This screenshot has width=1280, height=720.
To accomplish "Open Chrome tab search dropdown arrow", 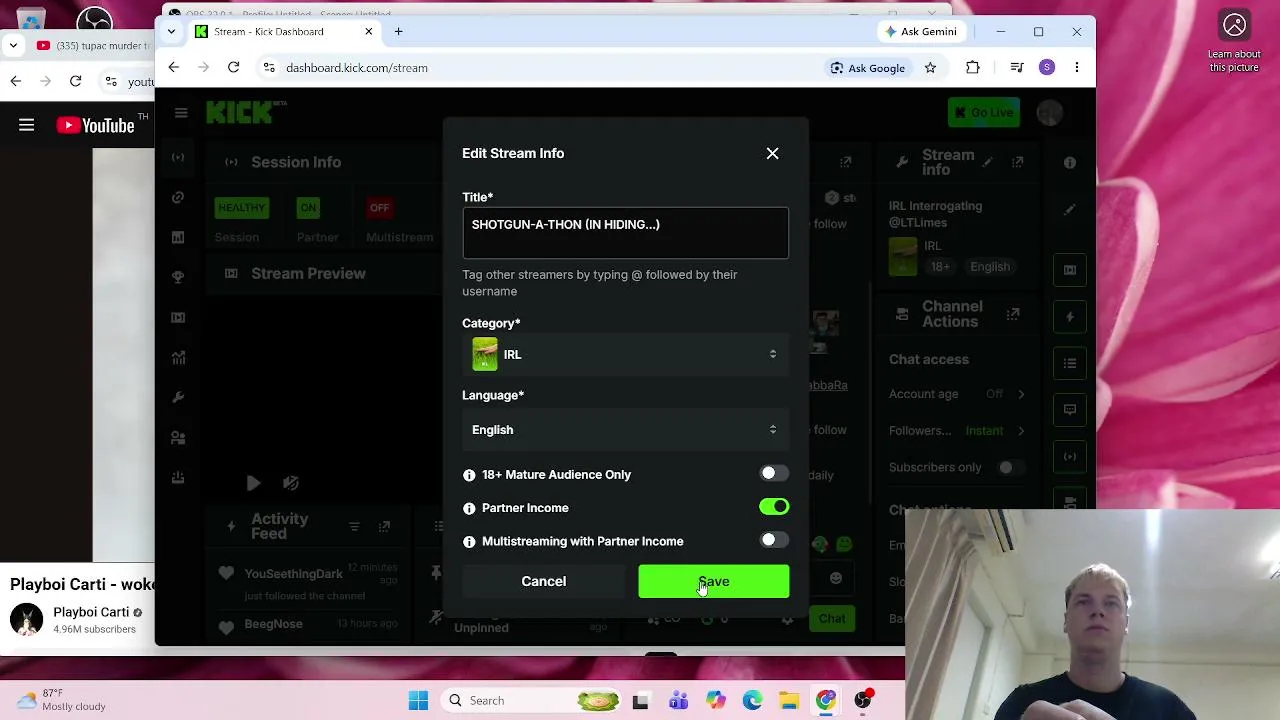I will 171,32.
